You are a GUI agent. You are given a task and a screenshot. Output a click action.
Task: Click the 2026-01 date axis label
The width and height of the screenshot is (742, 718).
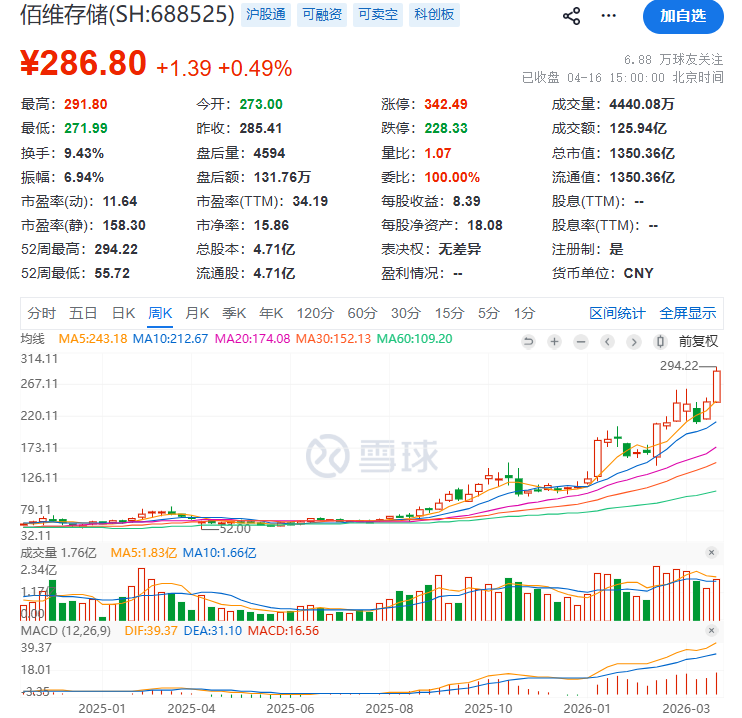587,709
